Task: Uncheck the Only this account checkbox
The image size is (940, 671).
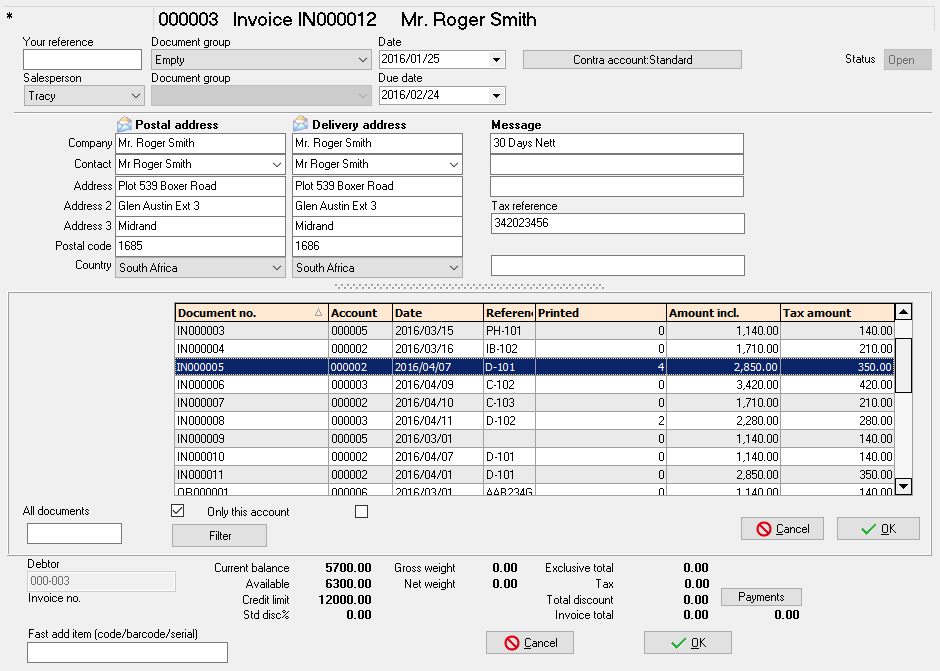Action: [x=178, y=511]
